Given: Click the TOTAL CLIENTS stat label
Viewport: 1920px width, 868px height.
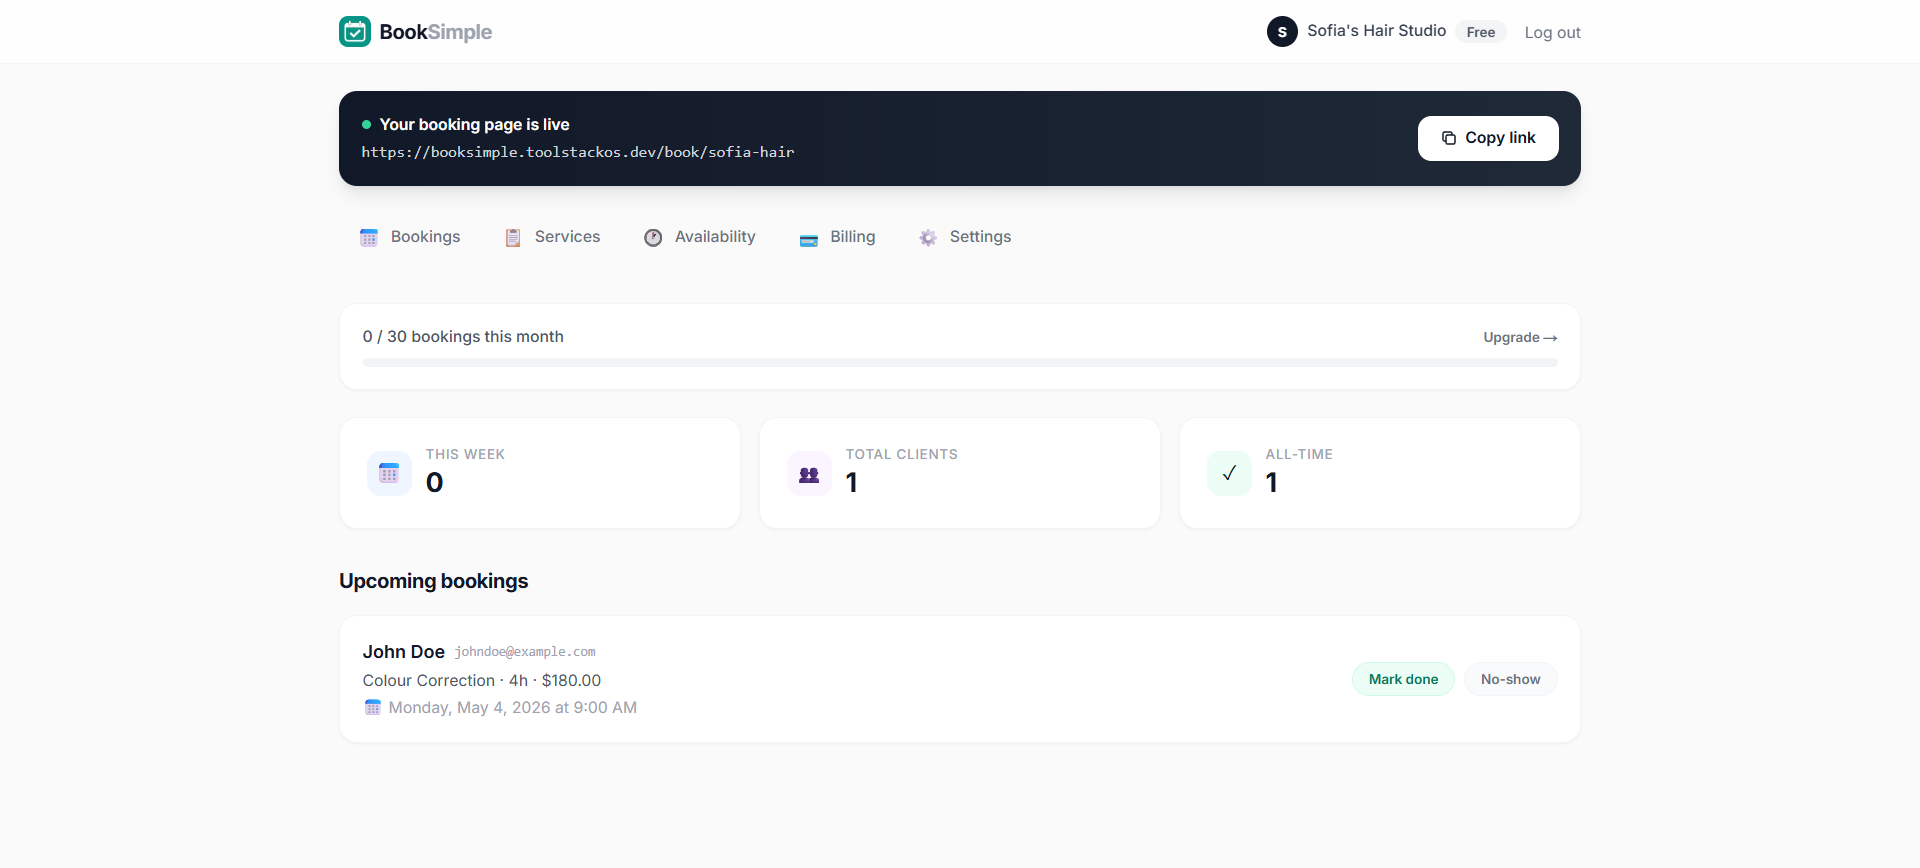Looking at the screenshot, I should [902, 454].
